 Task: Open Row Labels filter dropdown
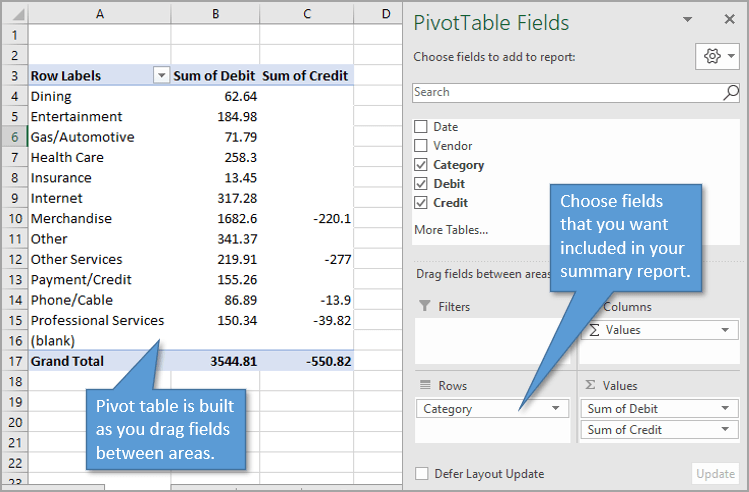pos(160,76)
